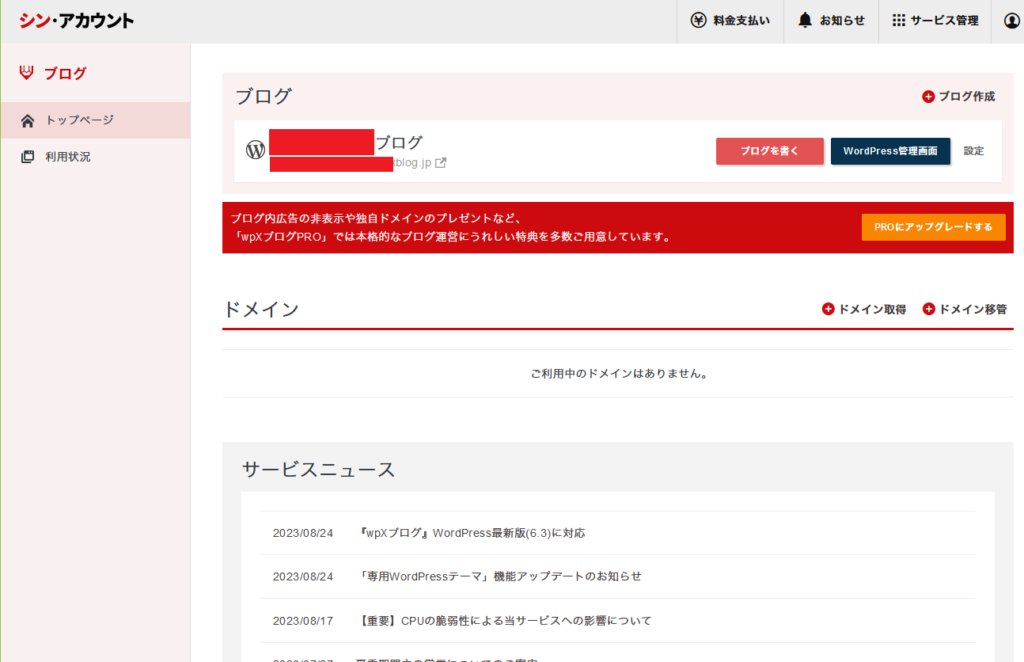The width and height of the screenshot is (1024, 662).
Task: Click the wpXブログPRO promotional banner text
Action: point(451,227)
